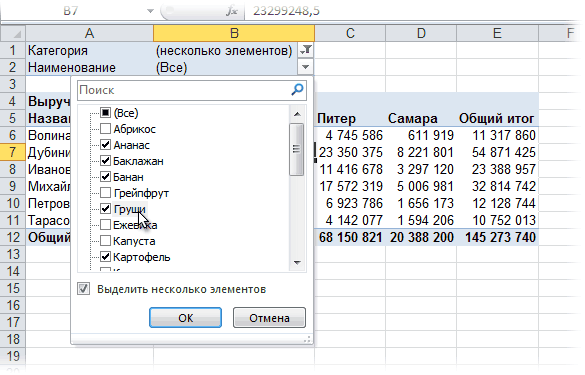Click total cell 20 388 200
The height and width of the screenshot is (375, 585).
pyautogui.click(x=421, y=237)
